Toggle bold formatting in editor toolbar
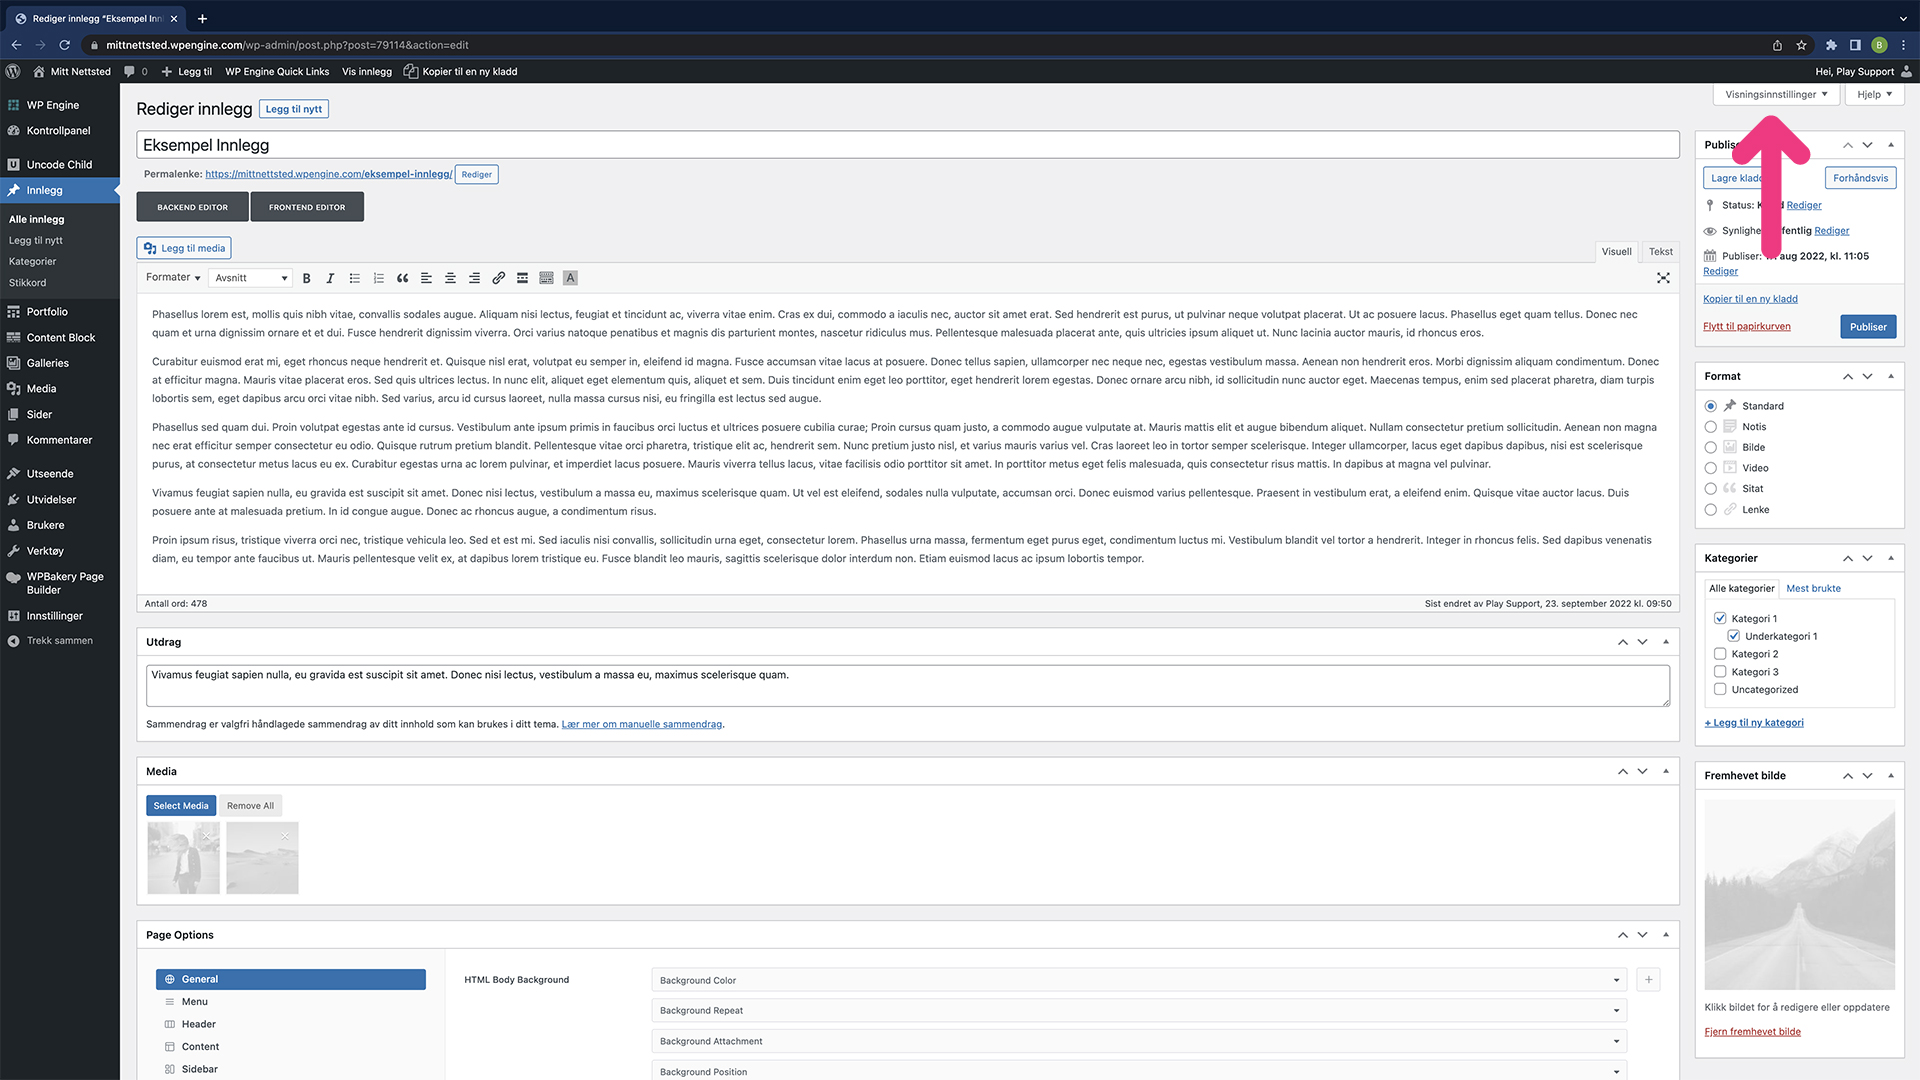The image size is (1920, 1080). (x=307, y=278)
